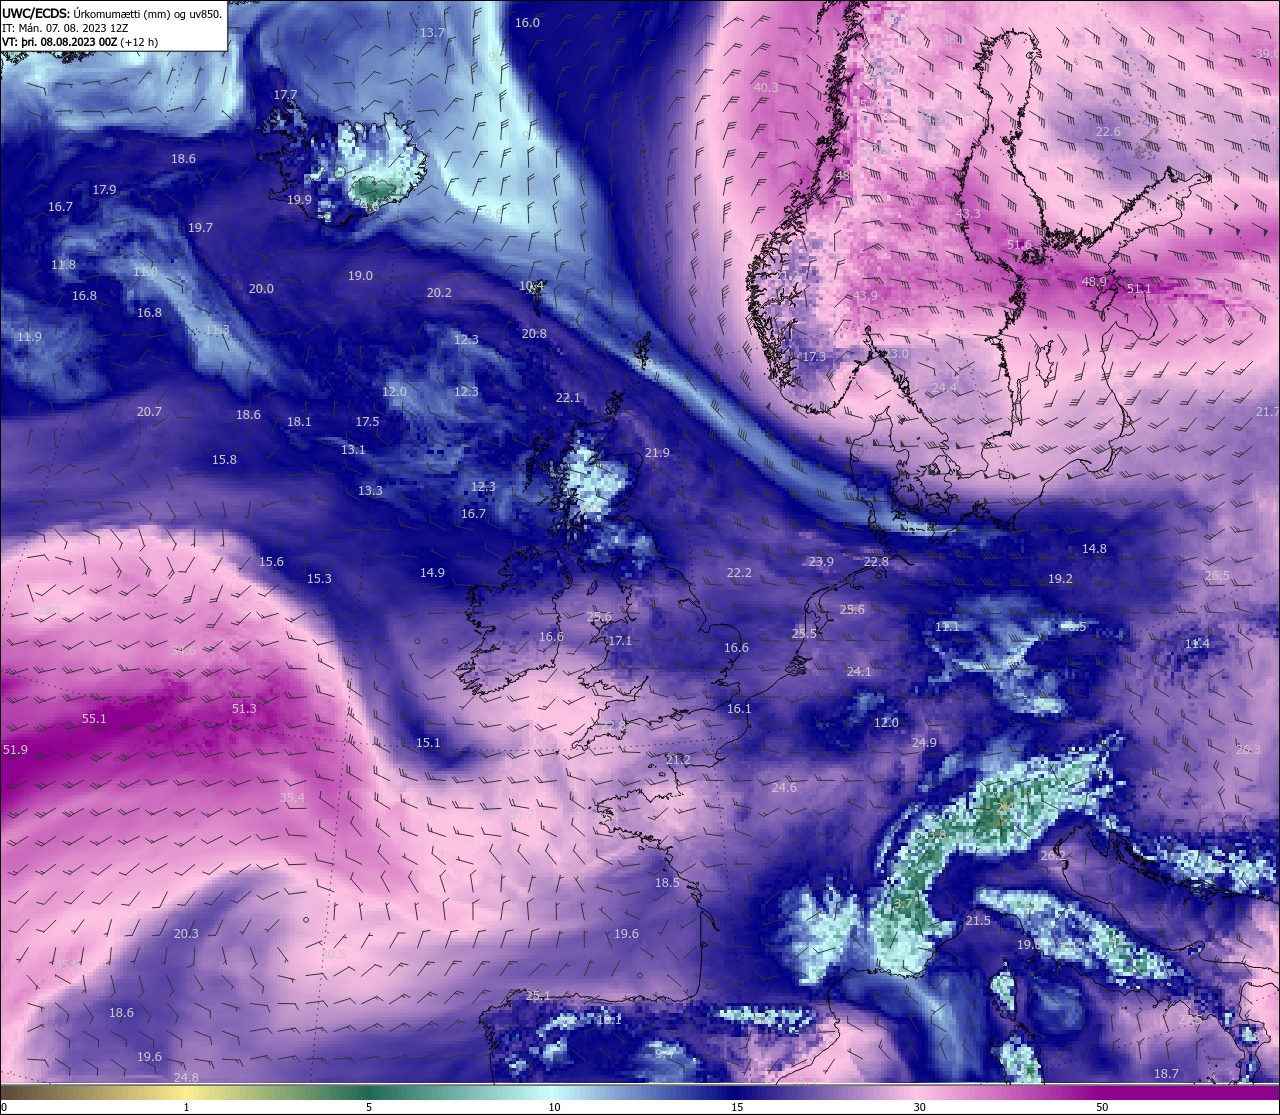Click the 22.8 value near northern Germany
The width and height of the screenshot is (1280, 1115).
pyautogui.click(x=876, y=562)
